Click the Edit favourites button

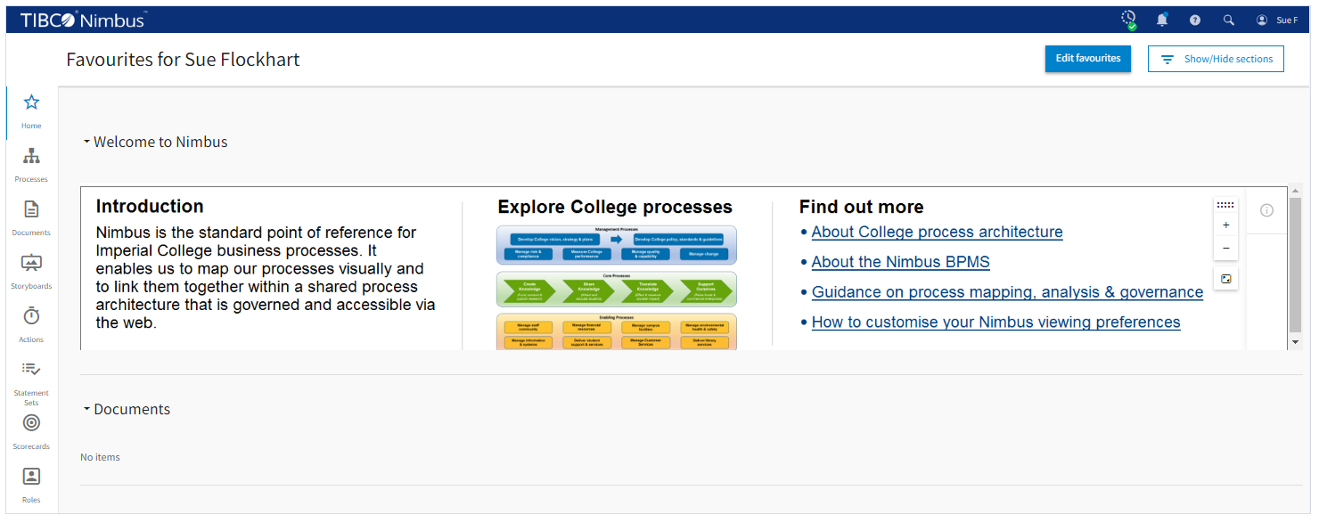[1088, 59]
